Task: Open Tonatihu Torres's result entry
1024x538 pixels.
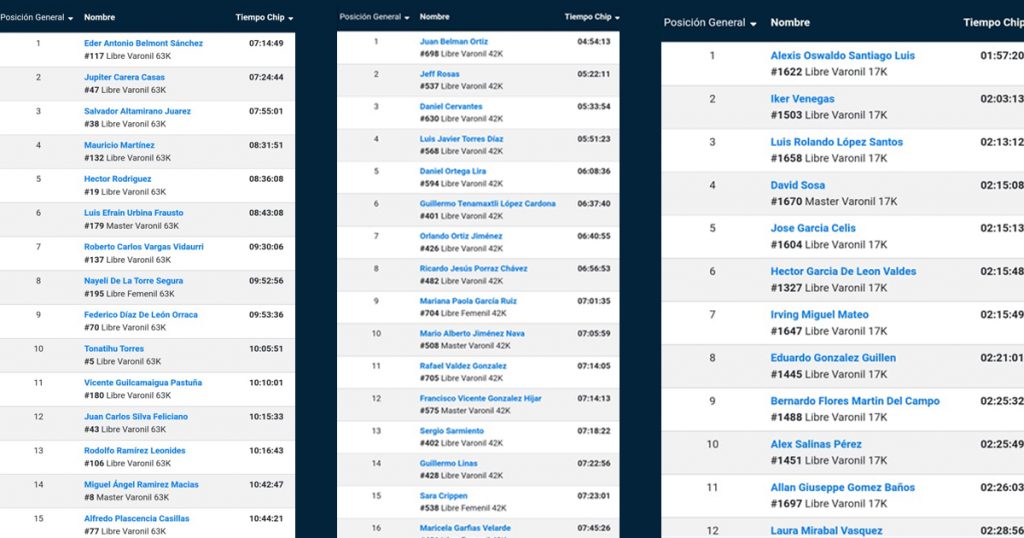Action: [x=113, y=349]
